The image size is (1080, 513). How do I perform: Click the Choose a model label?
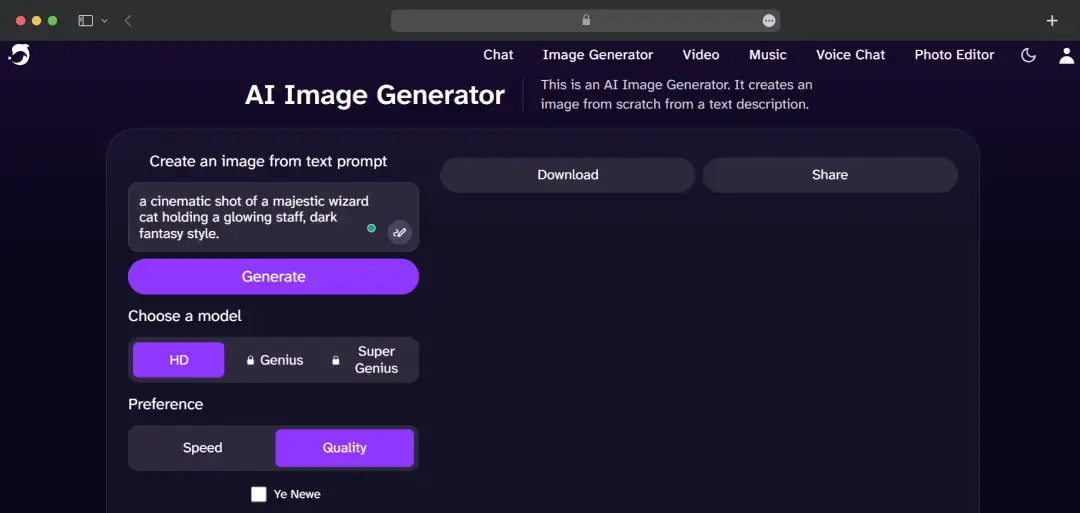coord(185,316)
